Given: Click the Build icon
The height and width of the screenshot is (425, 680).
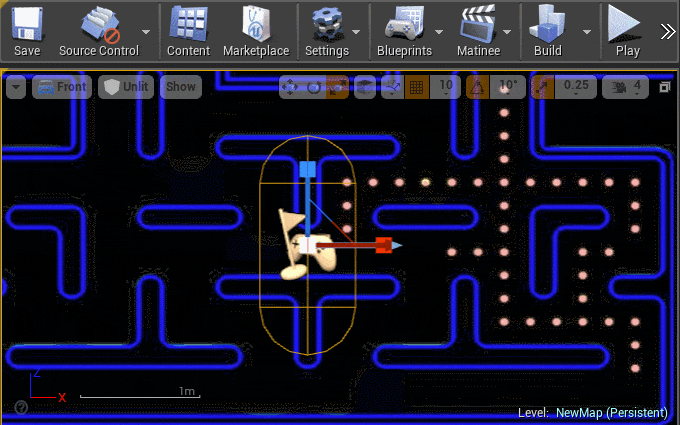Looking at the screenshot, I should pyautogui.click(x=547, y=23).
